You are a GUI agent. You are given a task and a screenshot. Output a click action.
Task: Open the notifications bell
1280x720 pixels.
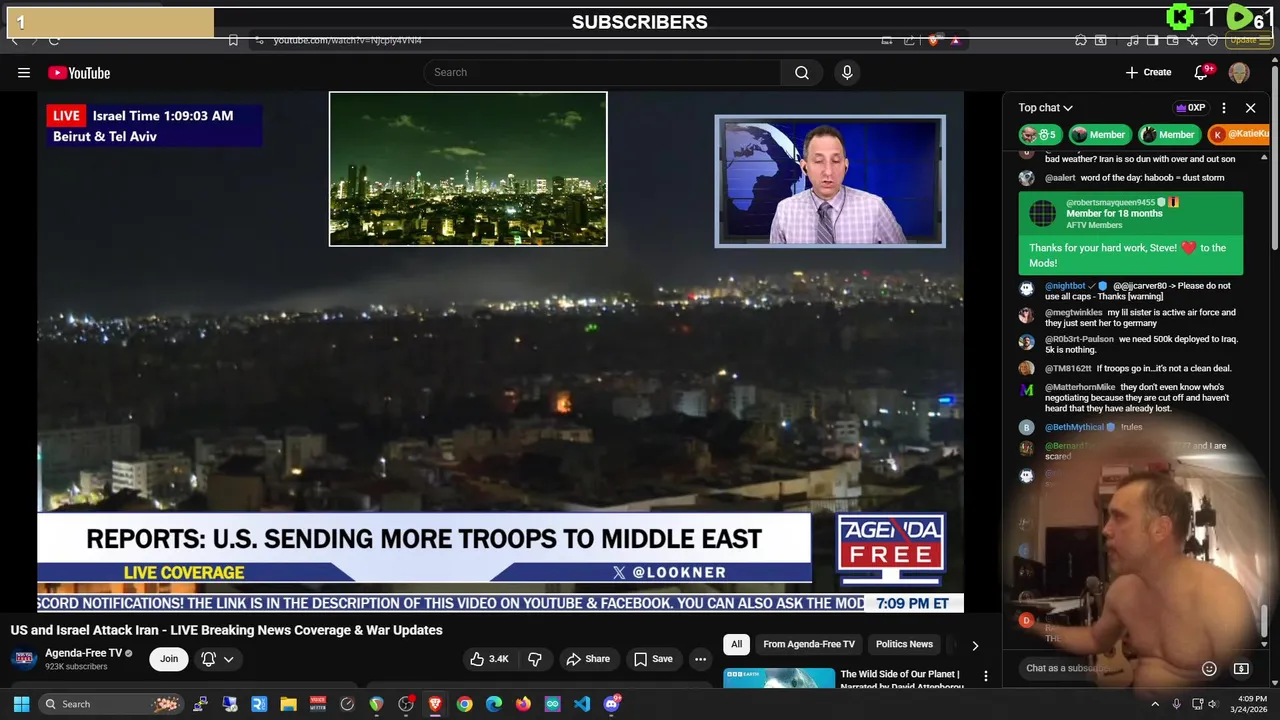pos(1202,72)
